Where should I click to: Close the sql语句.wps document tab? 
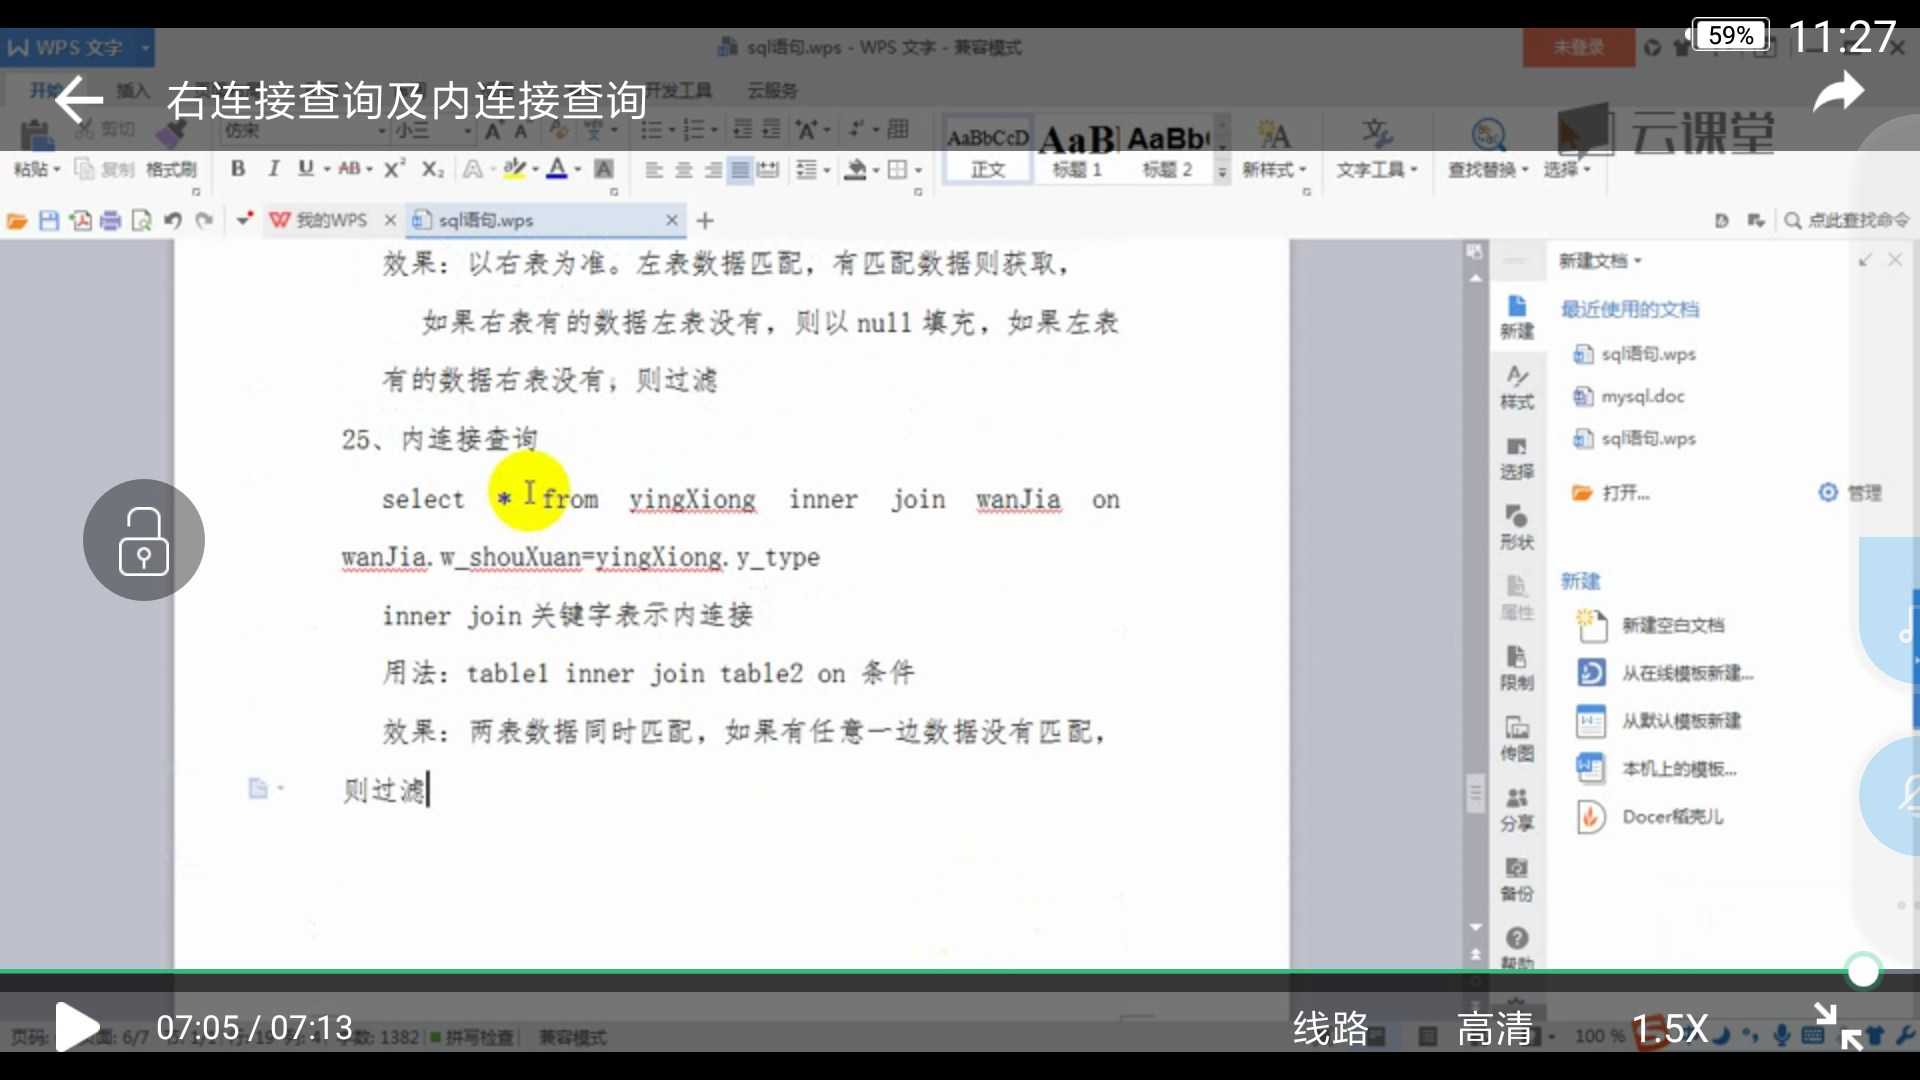click(x=672, y=220)
